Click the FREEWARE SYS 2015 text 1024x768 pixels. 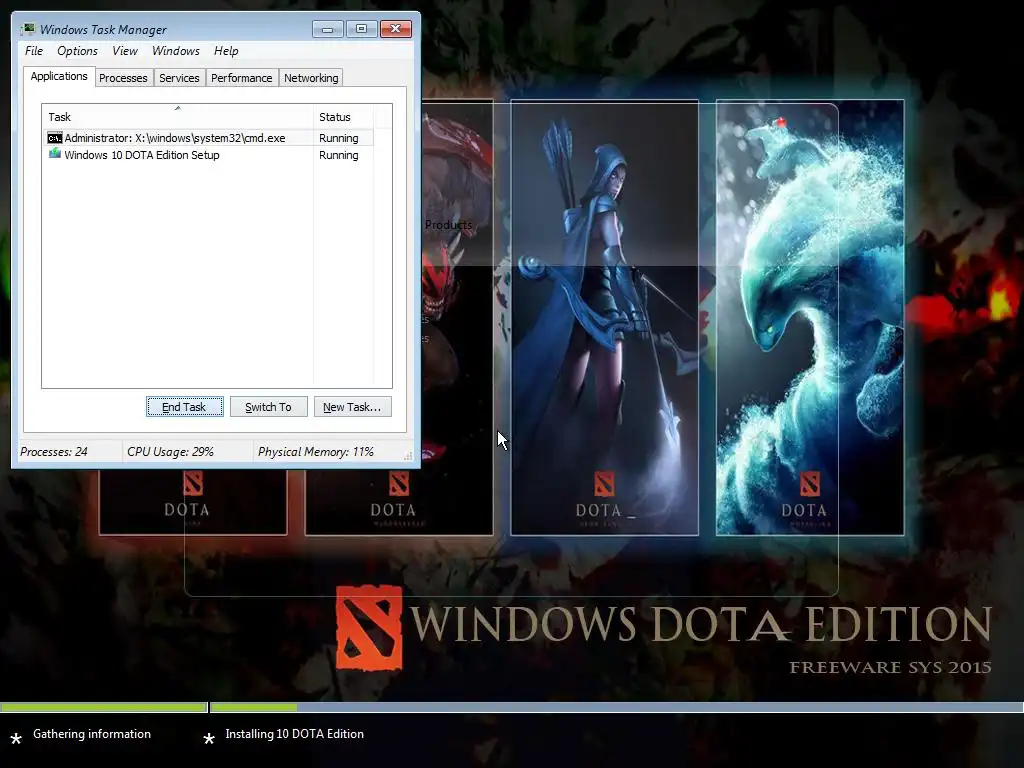coord(890,667)
